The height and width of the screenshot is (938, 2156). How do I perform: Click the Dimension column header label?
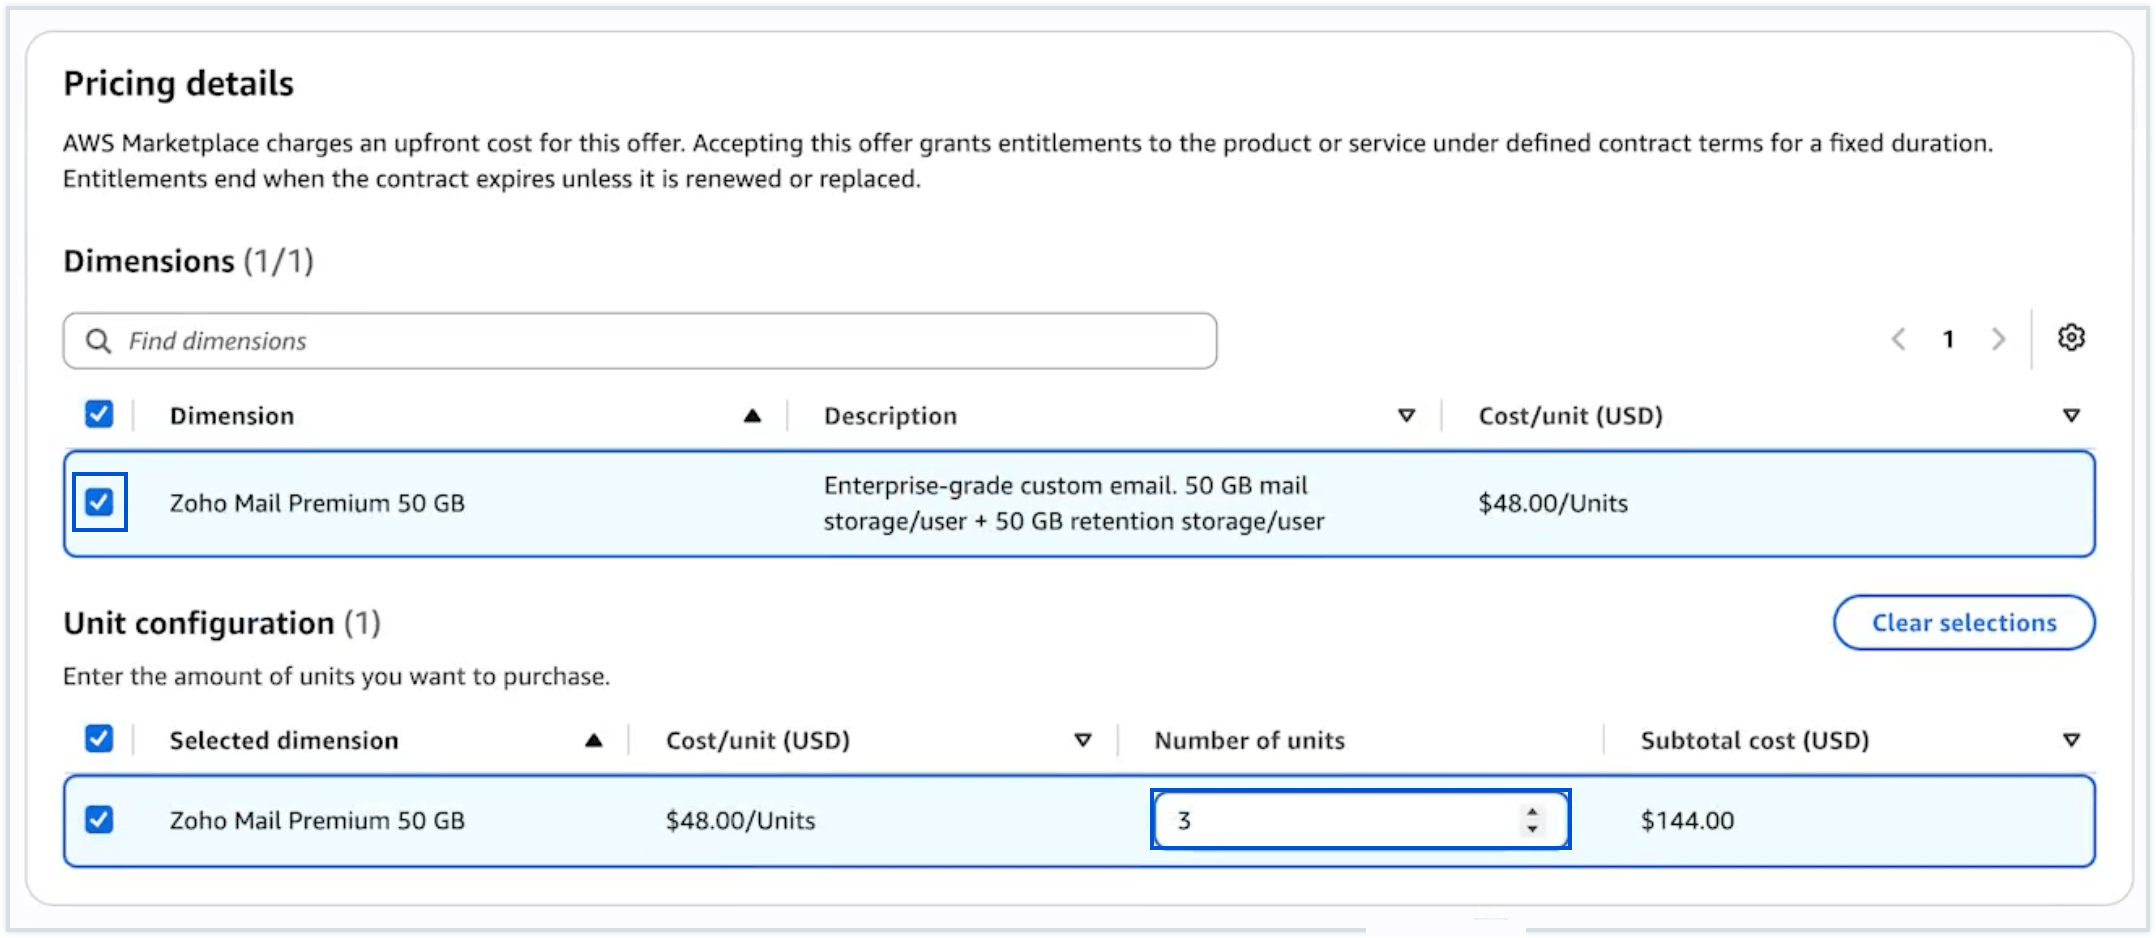pyautogui.click(x=232, y=416)
